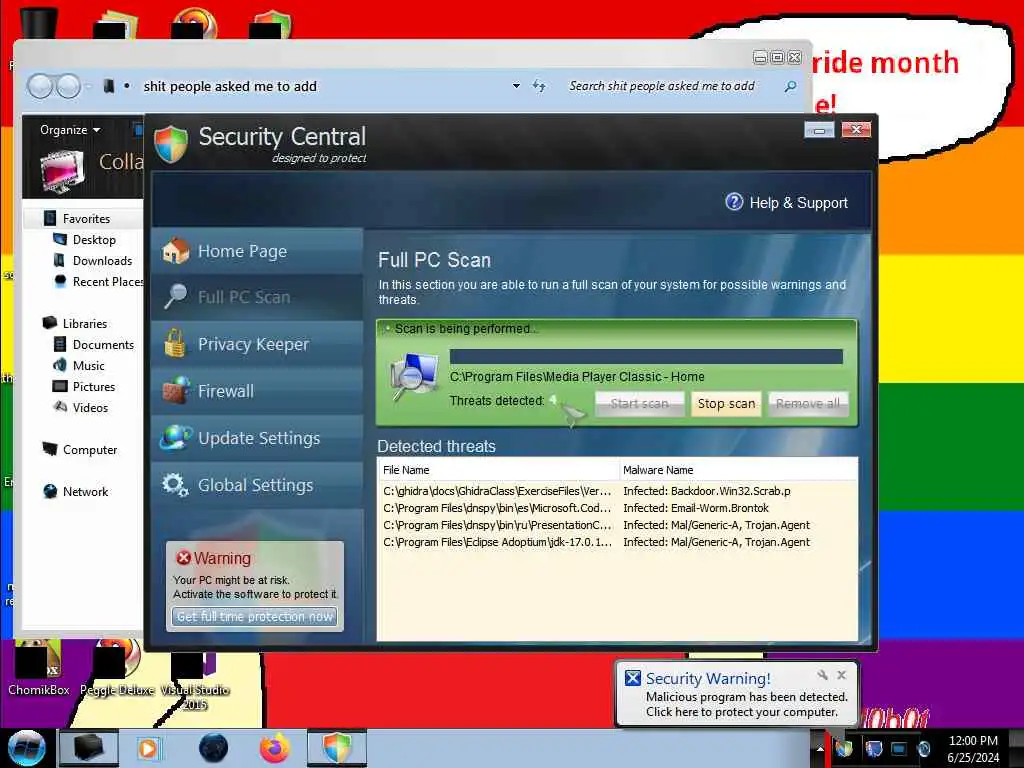1024x768 pixels.
Task: Click the greyed Start scan button
Action: (x=639, y=404)
